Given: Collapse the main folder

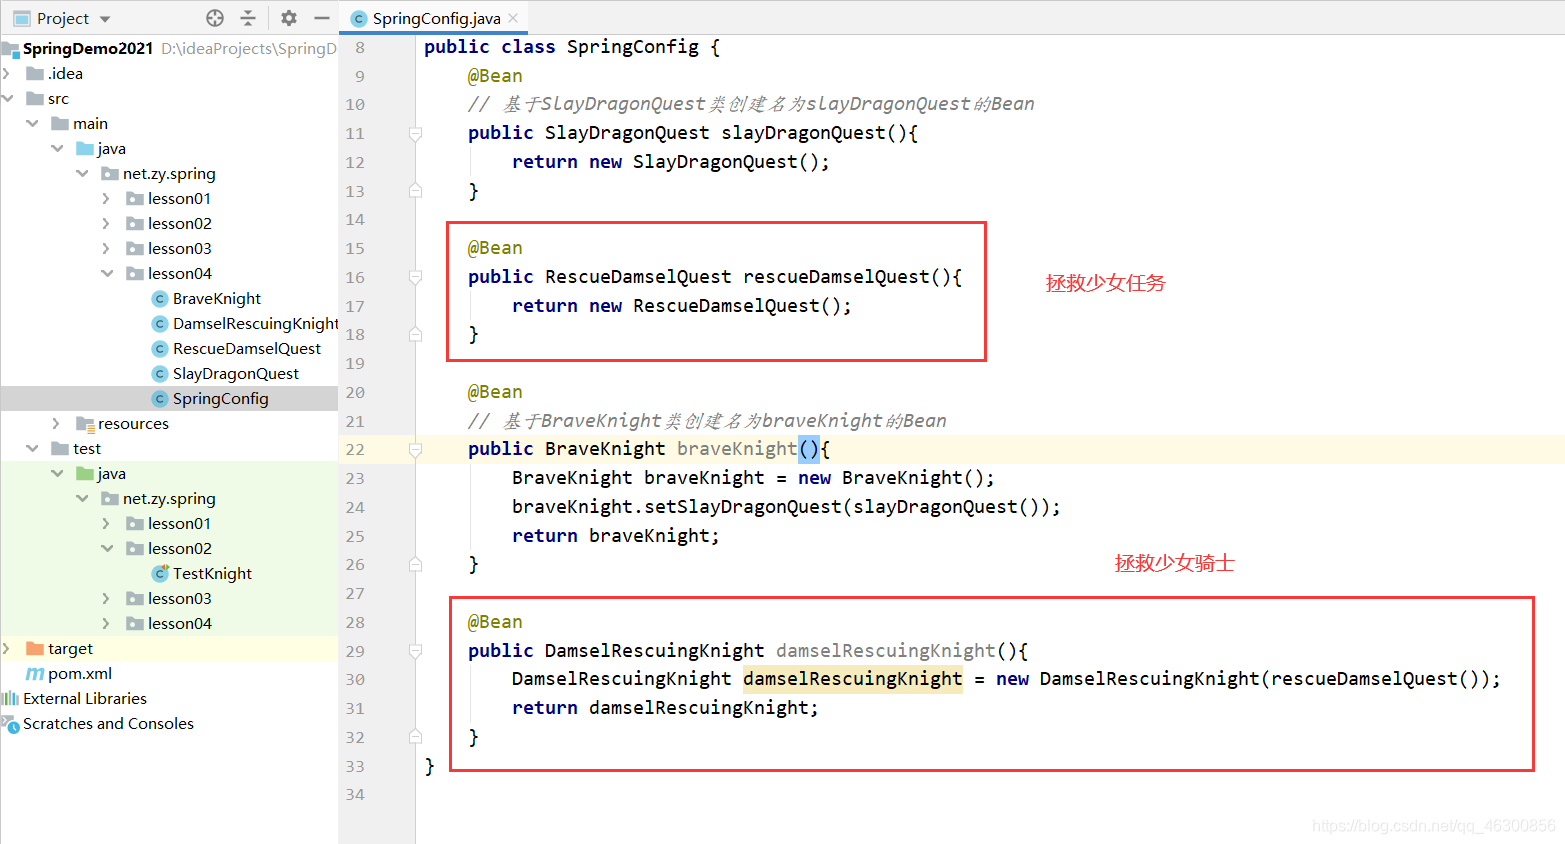Looking at the screenshot, I should pyautogui.click(x=32, y=123).
